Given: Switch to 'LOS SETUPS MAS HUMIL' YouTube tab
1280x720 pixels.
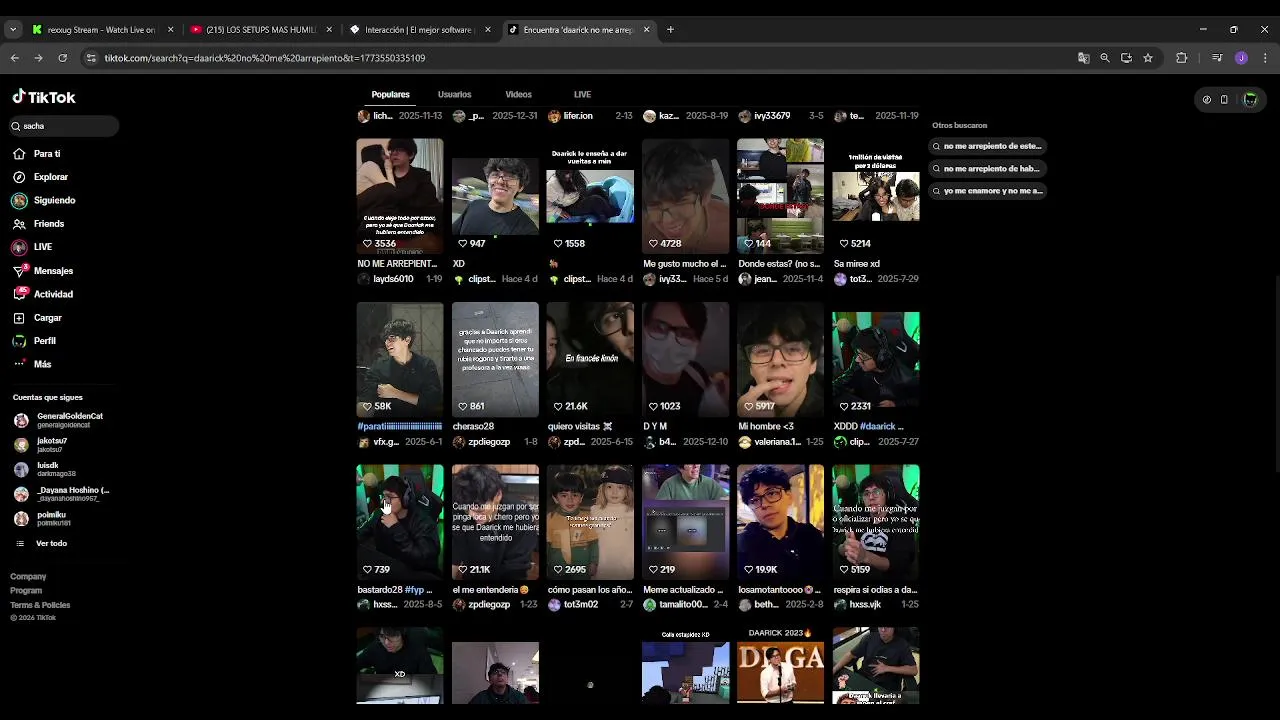Looking at the screenshot, I should point(260,29).
